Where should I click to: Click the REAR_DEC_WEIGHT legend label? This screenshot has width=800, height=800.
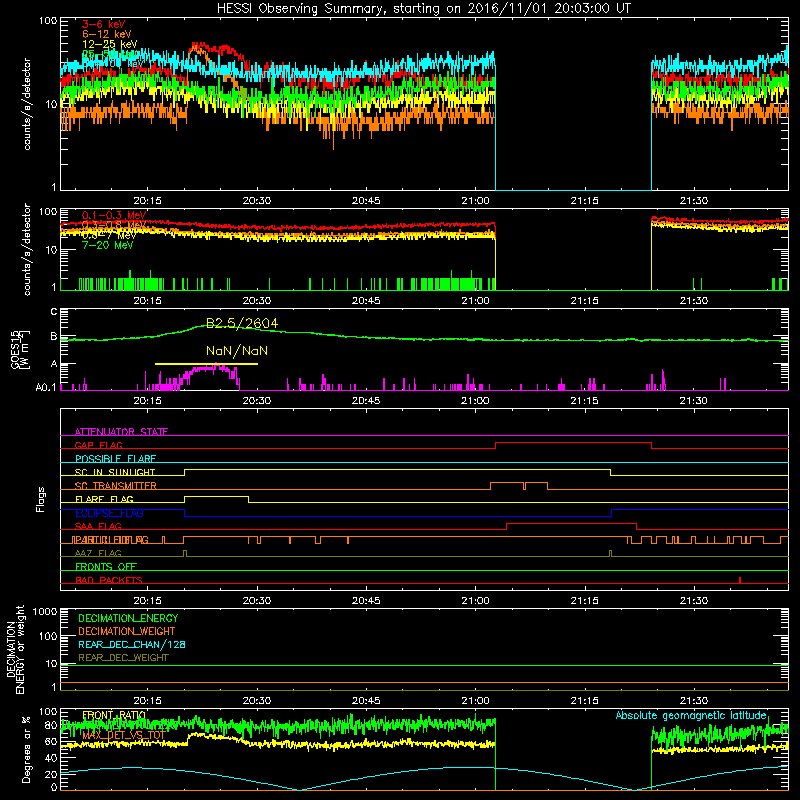point(123,658)
